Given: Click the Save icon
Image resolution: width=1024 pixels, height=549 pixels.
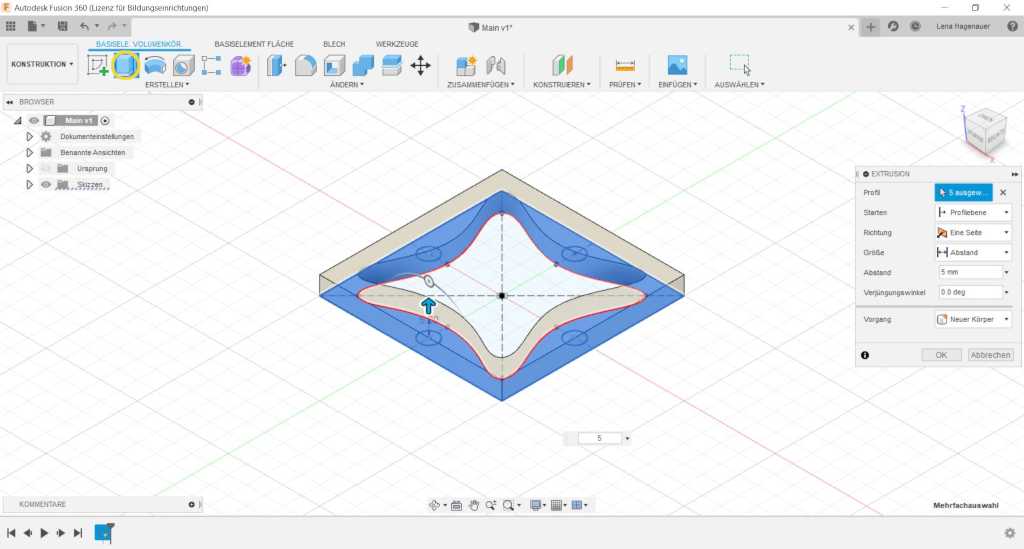Looking at the screenshot, I should click(x=63, y=26).
